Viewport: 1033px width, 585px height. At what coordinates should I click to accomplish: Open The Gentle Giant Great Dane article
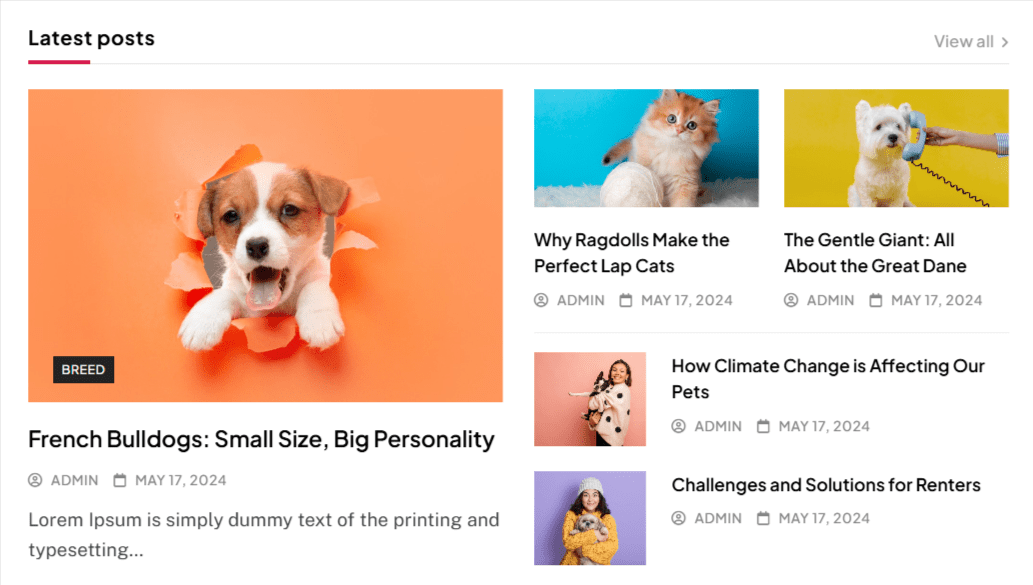(x=875, y=253)
